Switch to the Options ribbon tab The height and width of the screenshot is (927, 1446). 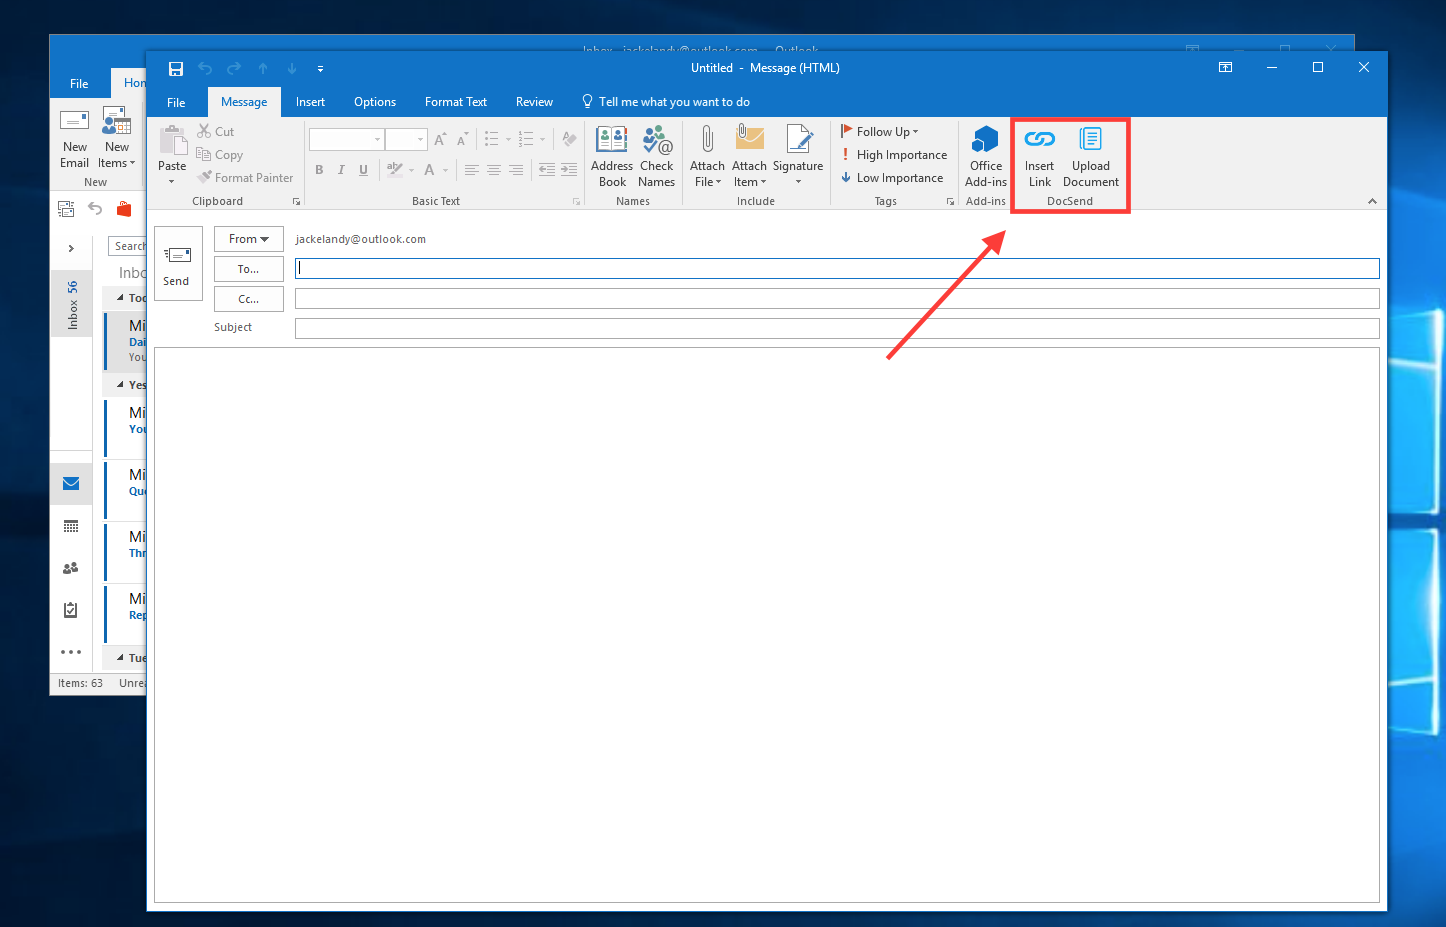tap(375, 102)
